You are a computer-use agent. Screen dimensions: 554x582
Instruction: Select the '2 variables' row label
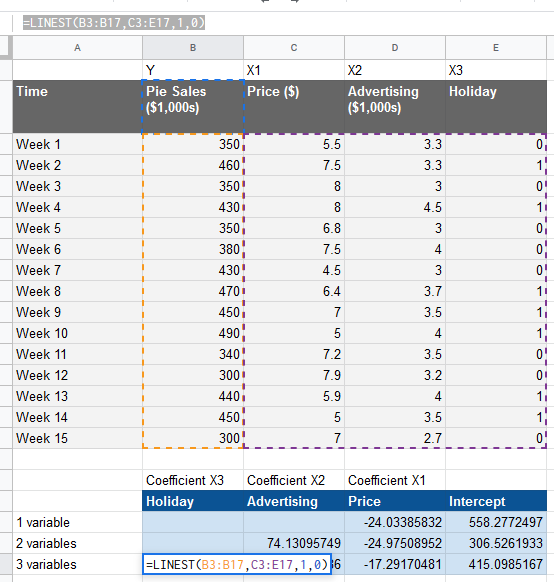pos(77,543)
